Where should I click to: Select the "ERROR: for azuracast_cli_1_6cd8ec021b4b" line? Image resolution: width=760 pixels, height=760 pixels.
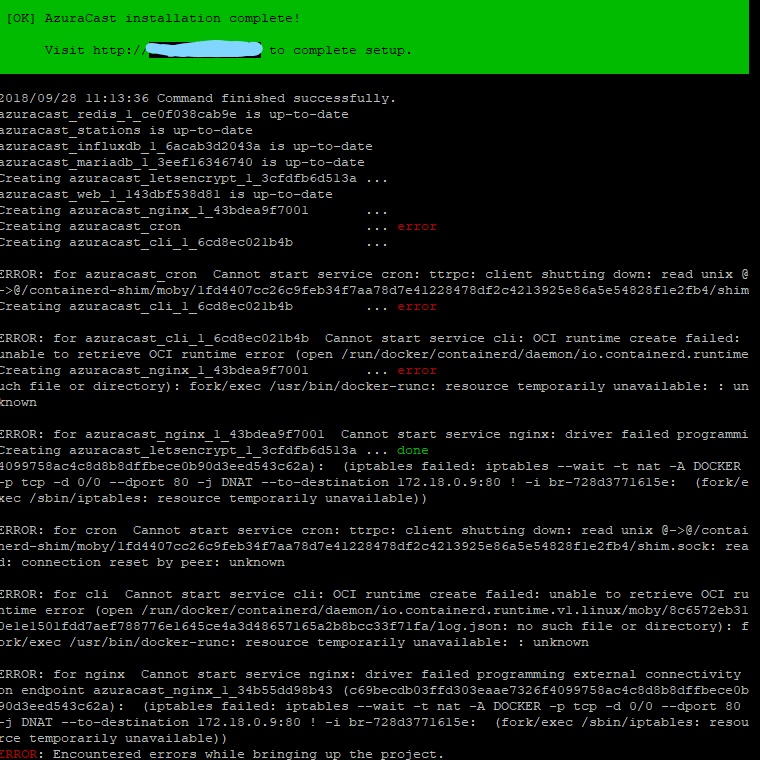tap(370, 338)
